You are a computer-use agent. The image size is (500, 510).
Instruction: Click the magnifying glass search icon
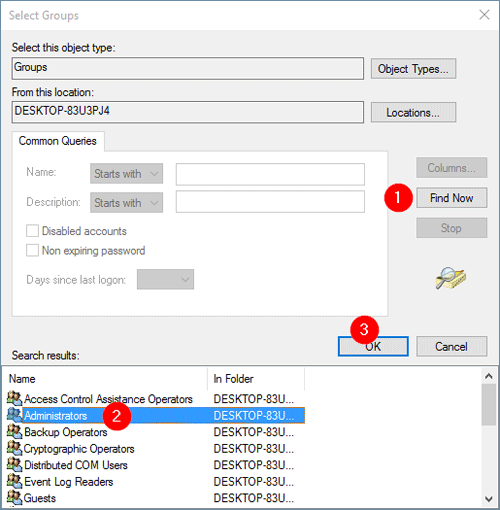(x=451, y=278)
